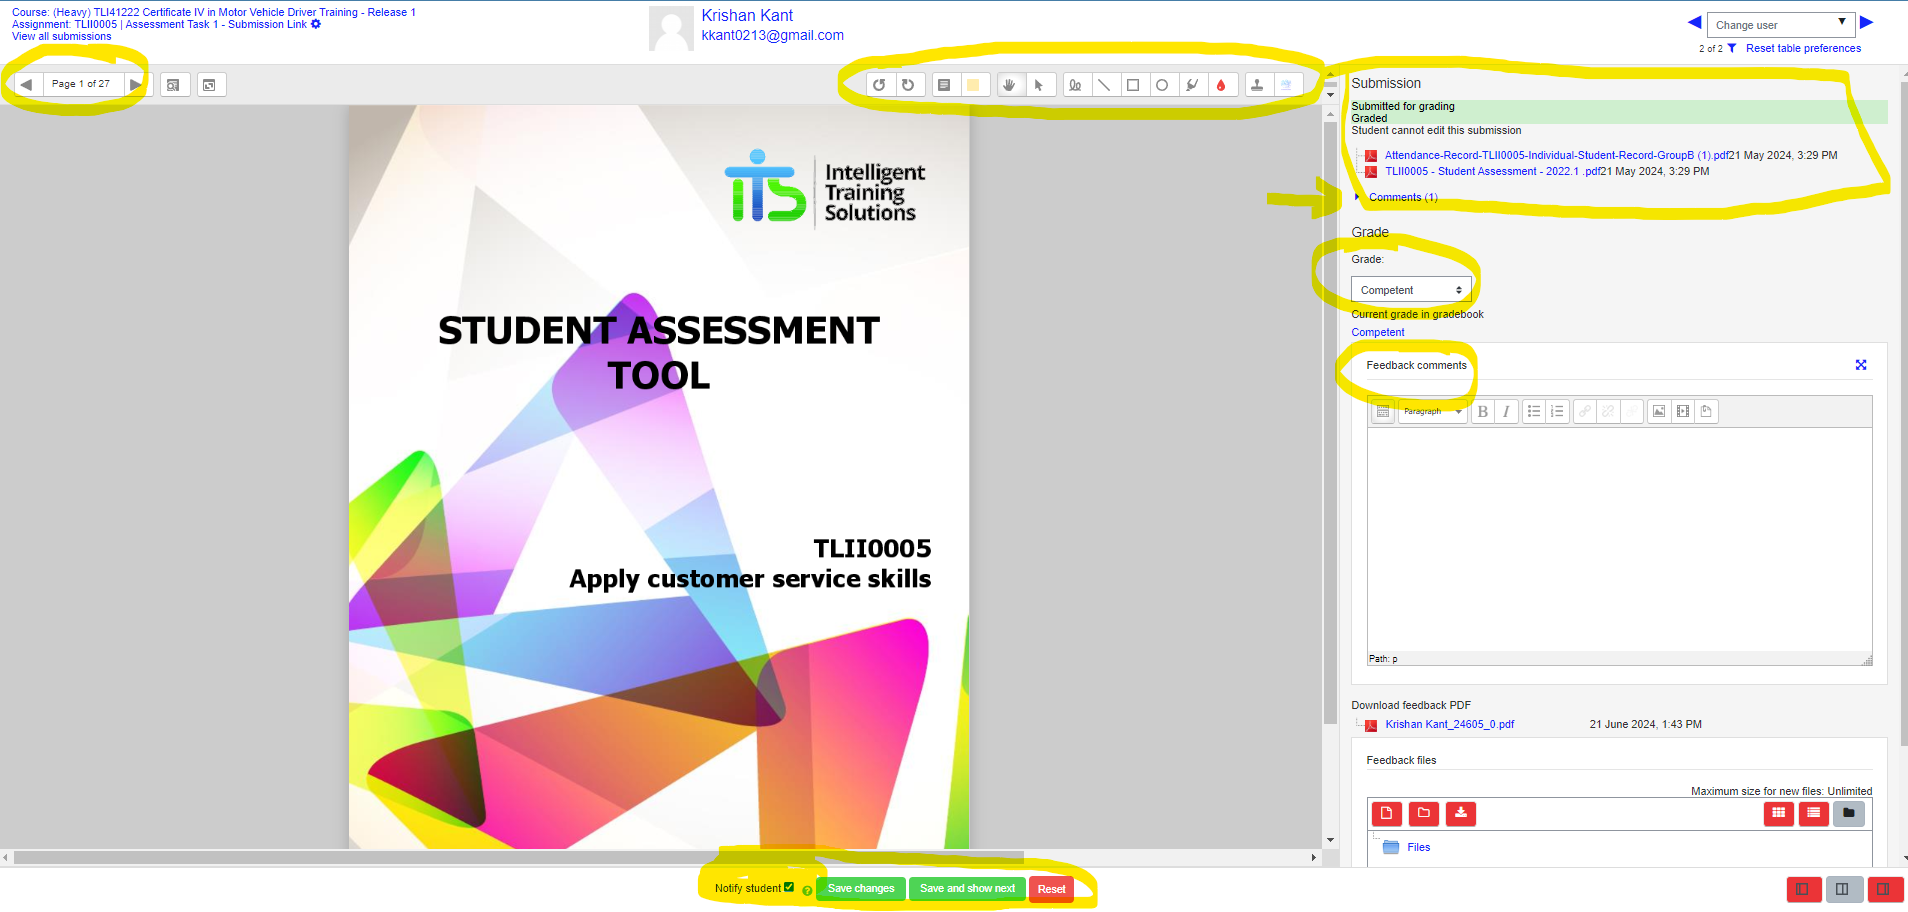
Task: Open the Grade dropdown set to Competent
Action: tap(1411, 290)
